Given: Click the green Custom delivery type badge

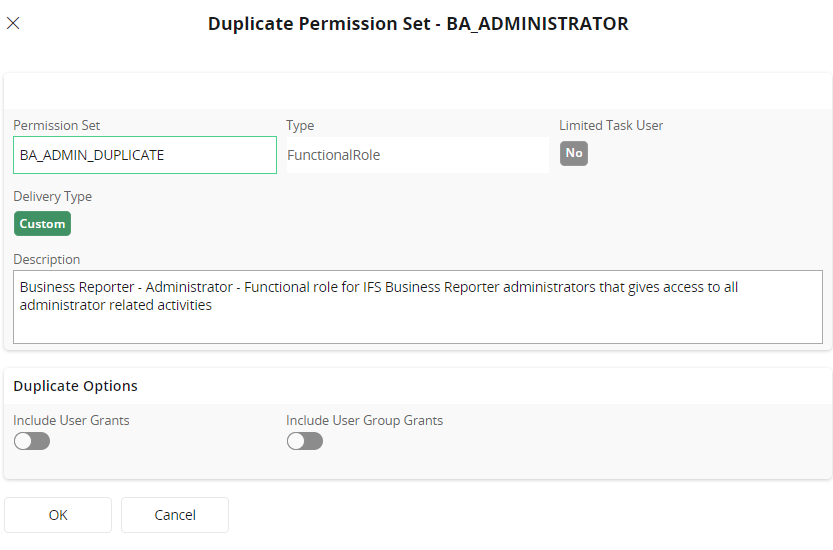Looking at the screenshot, I should tap(42, 224).
